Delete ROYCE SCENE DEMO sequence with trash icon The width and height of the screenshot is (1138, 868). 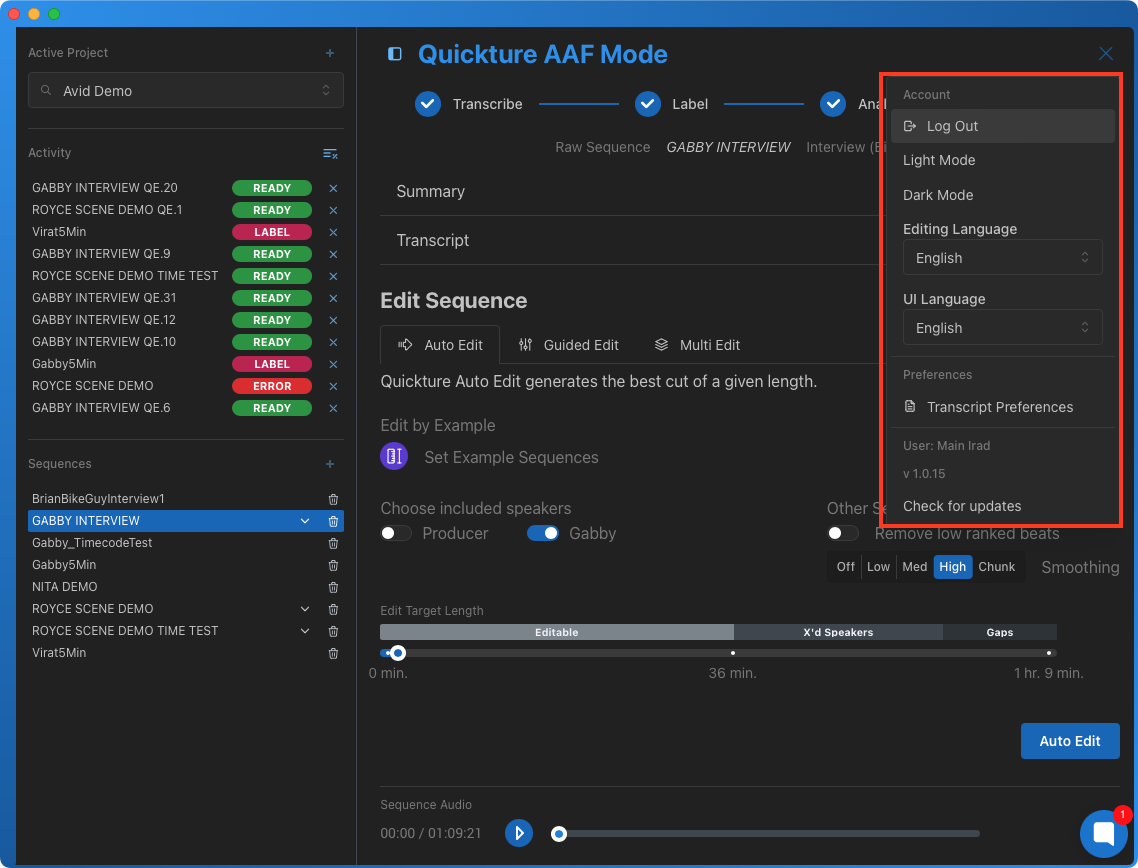coord(333,609)
